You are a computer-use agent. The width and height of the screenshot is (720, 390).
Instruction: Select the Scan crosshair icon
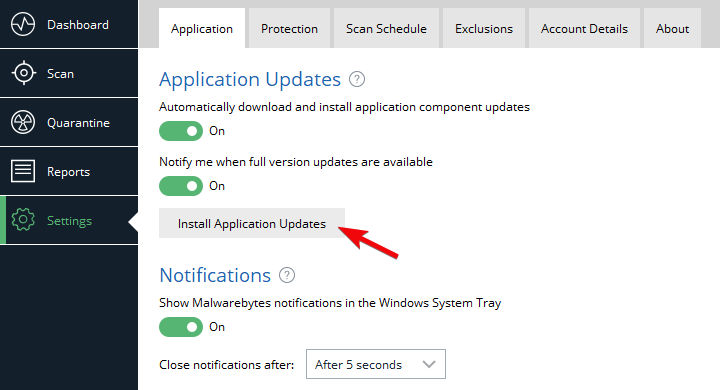point(23,73)
